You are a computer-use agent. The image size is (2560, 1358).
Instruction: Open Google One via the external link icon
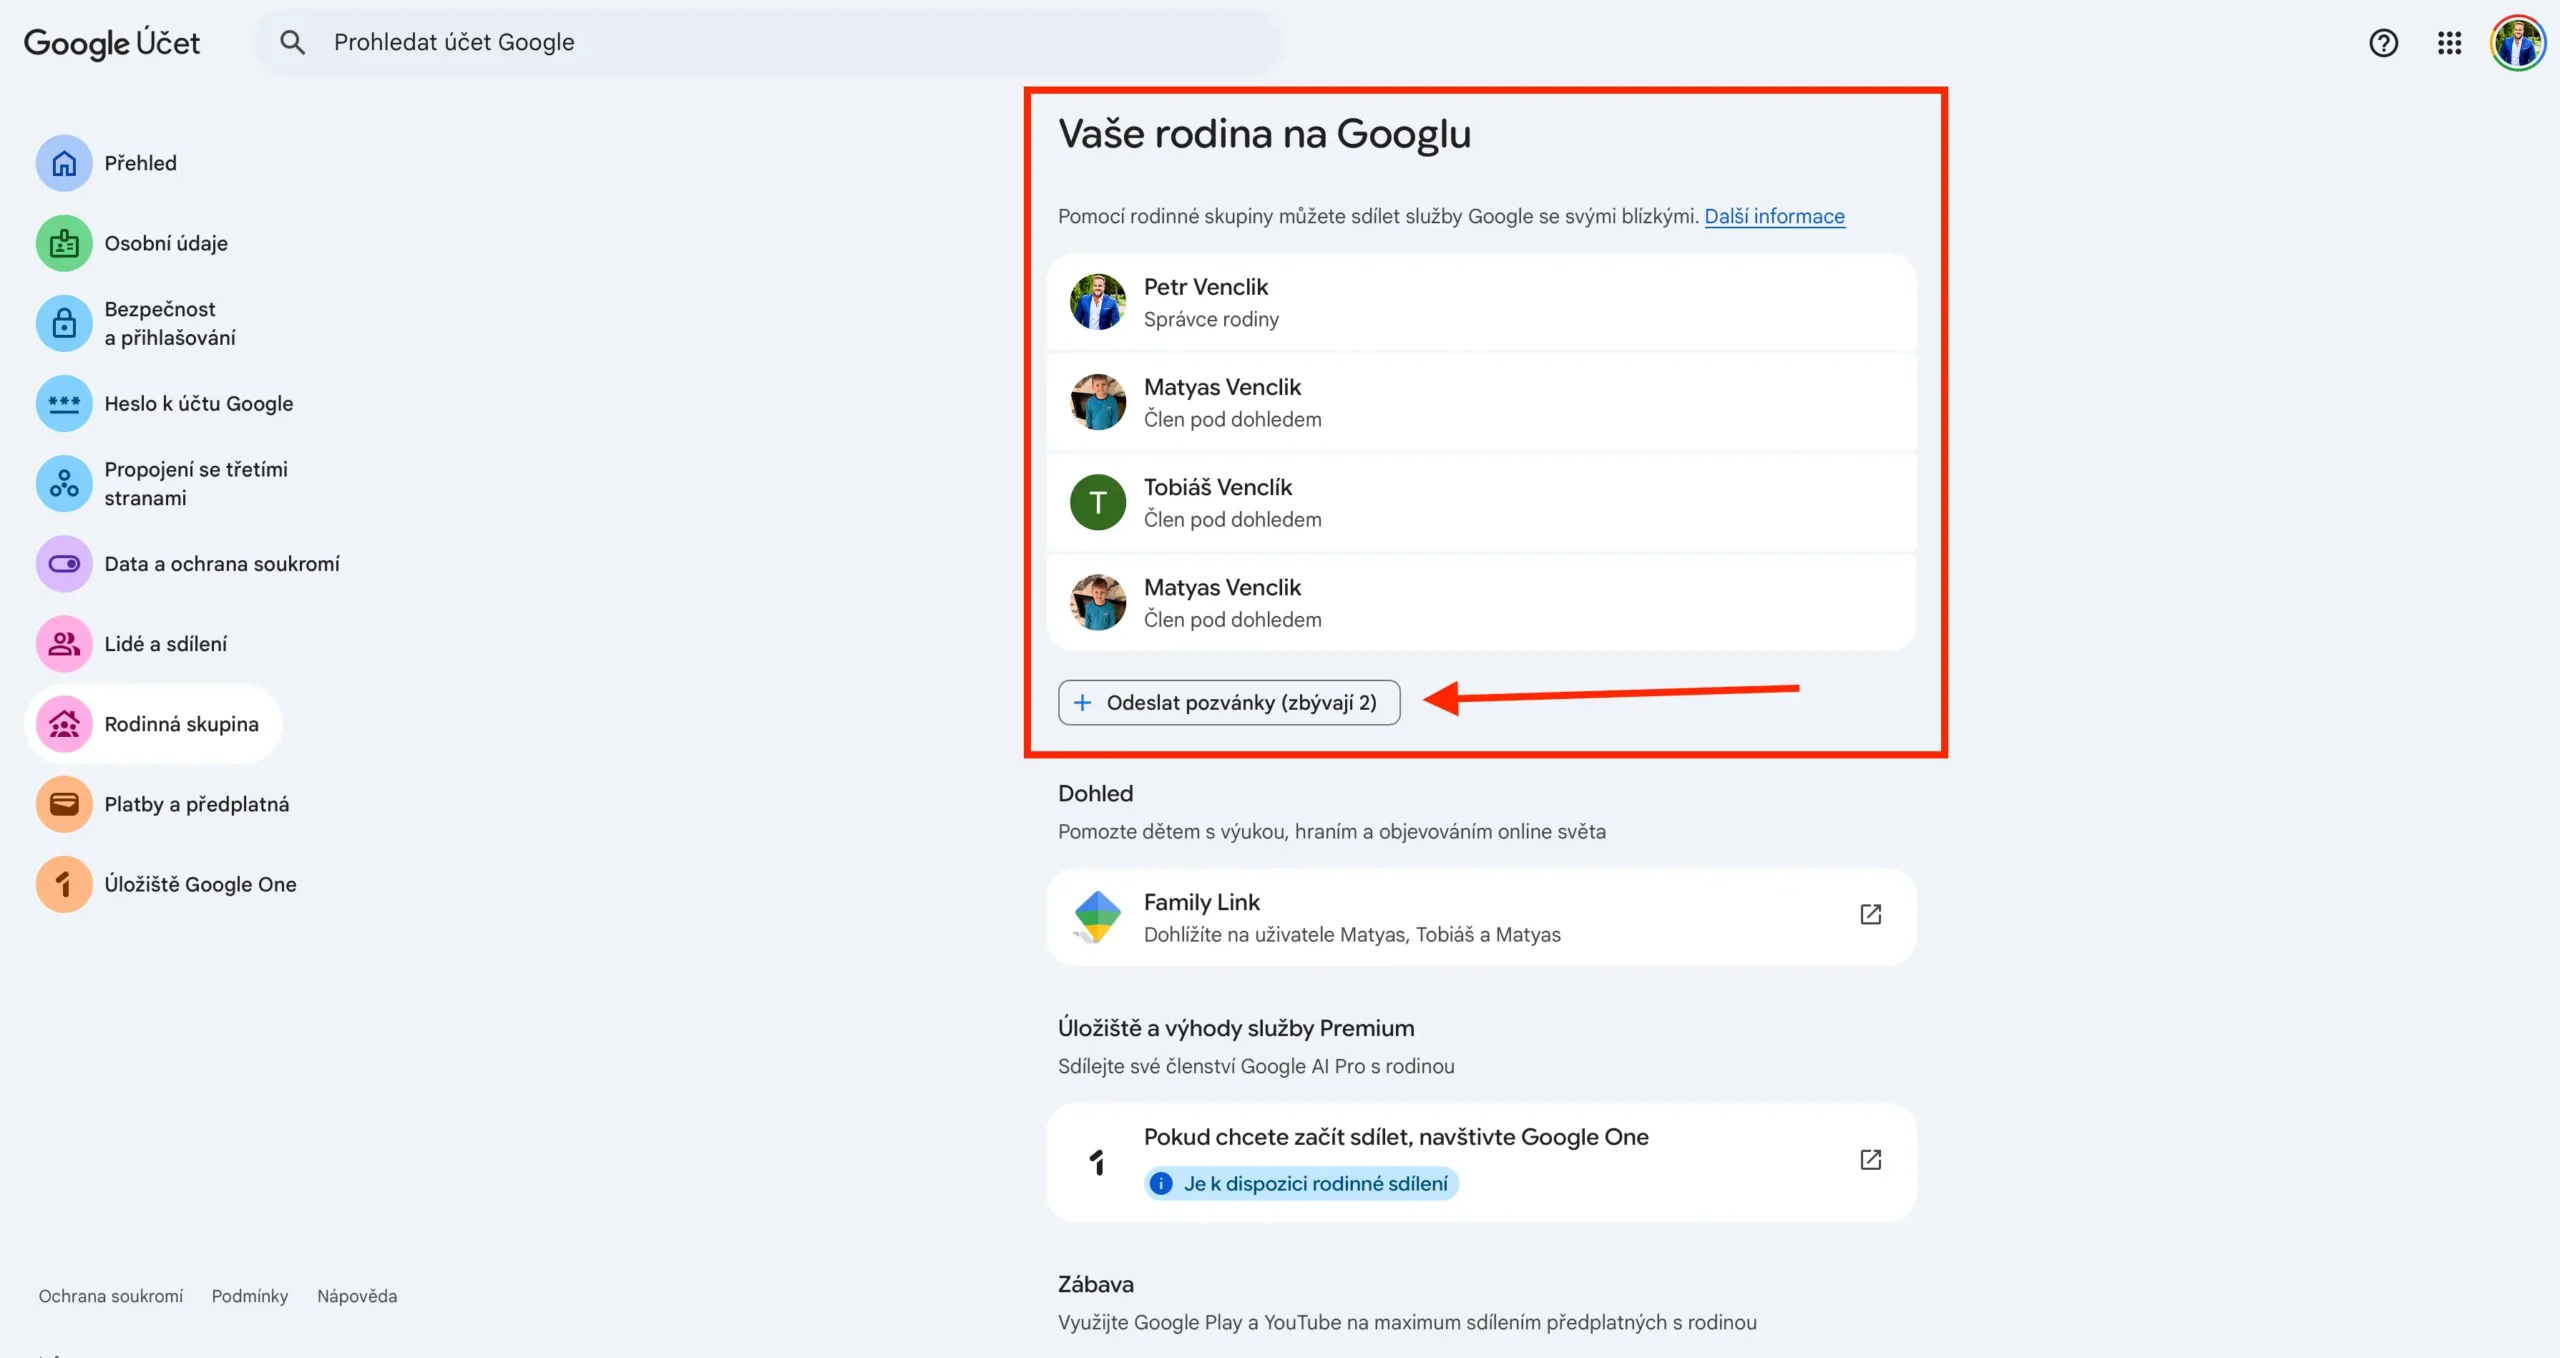(1871, 1160)
